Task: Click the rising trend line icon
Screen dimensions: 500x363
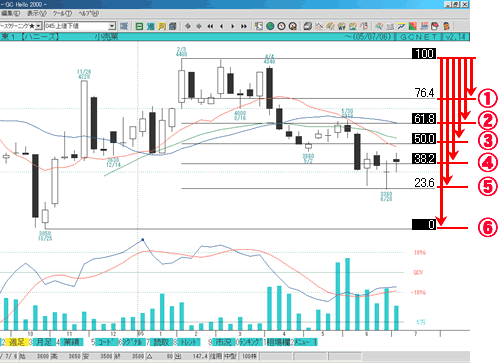Action: 401,26
